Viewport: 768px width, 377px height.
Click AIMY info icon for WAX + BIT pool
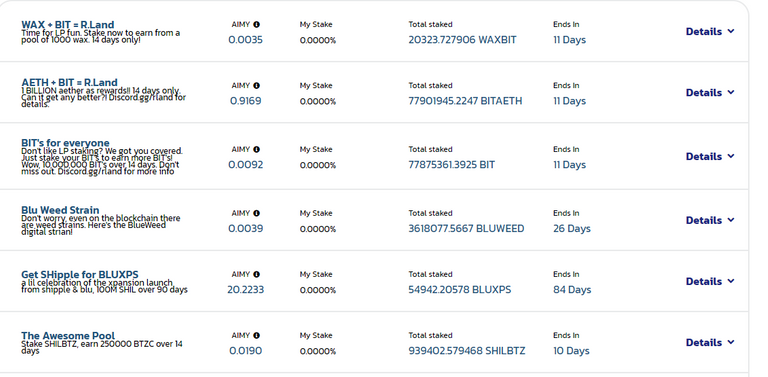point(257,24)
